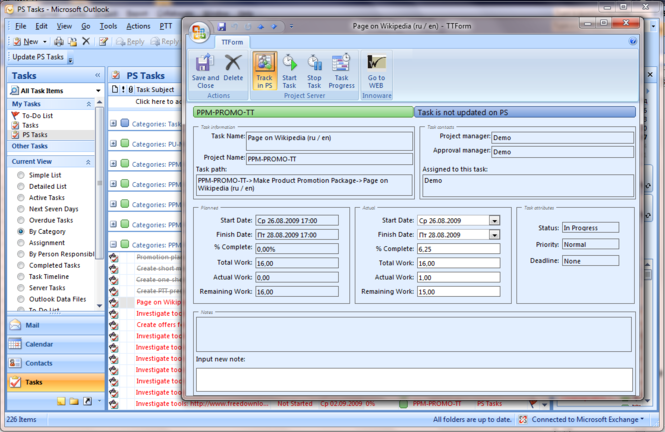The height and width of the screenshot is (432, 665).
Task: Select the TTForm ribbon tab
Action: tap(232, 42)
